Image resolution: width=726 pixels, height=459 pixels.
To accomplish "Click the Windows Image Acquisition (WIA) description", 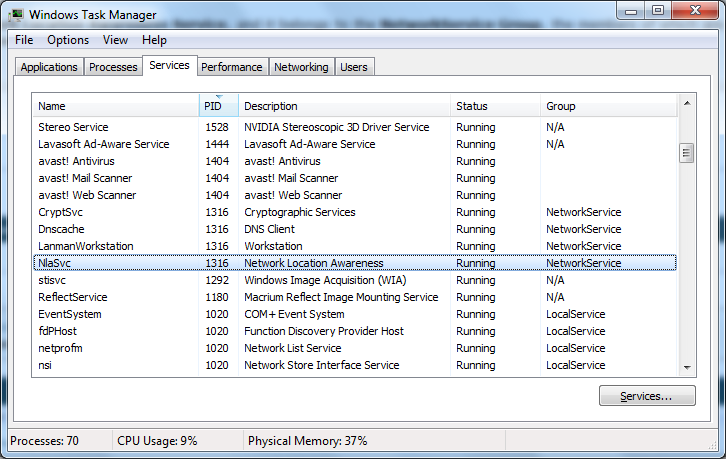I will [x=325, y=280].
